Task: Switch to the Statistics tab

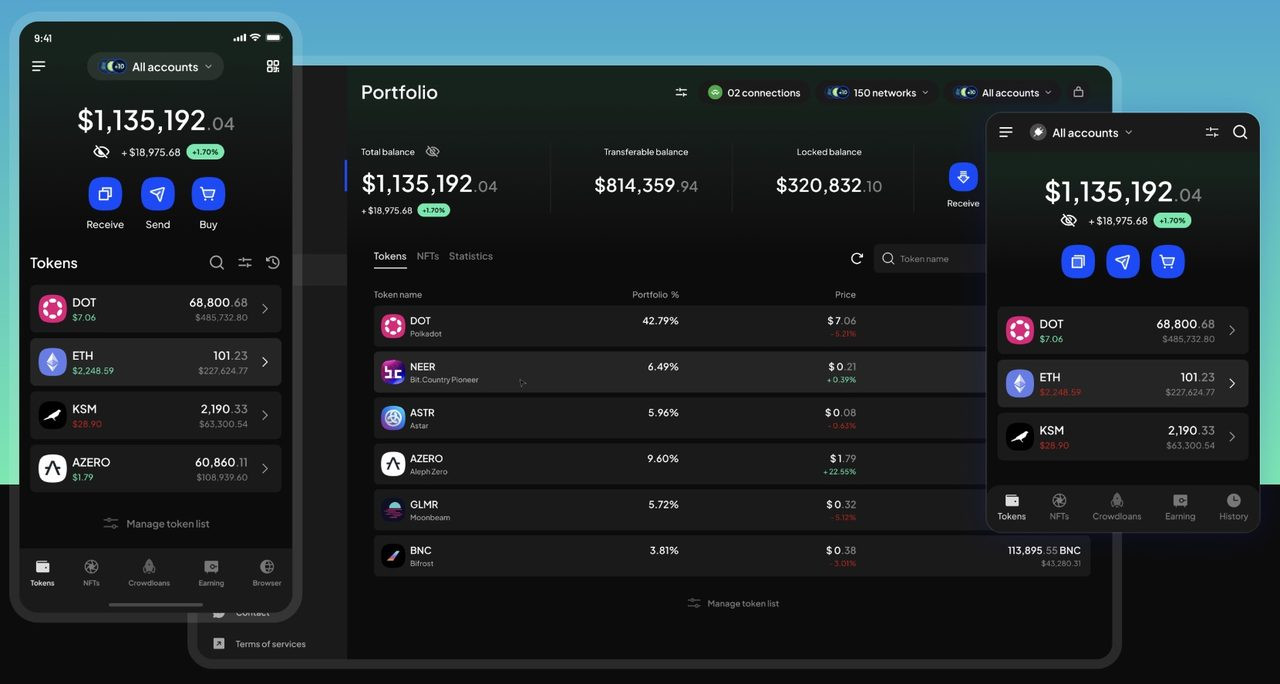Action: [x=470, y=255]
